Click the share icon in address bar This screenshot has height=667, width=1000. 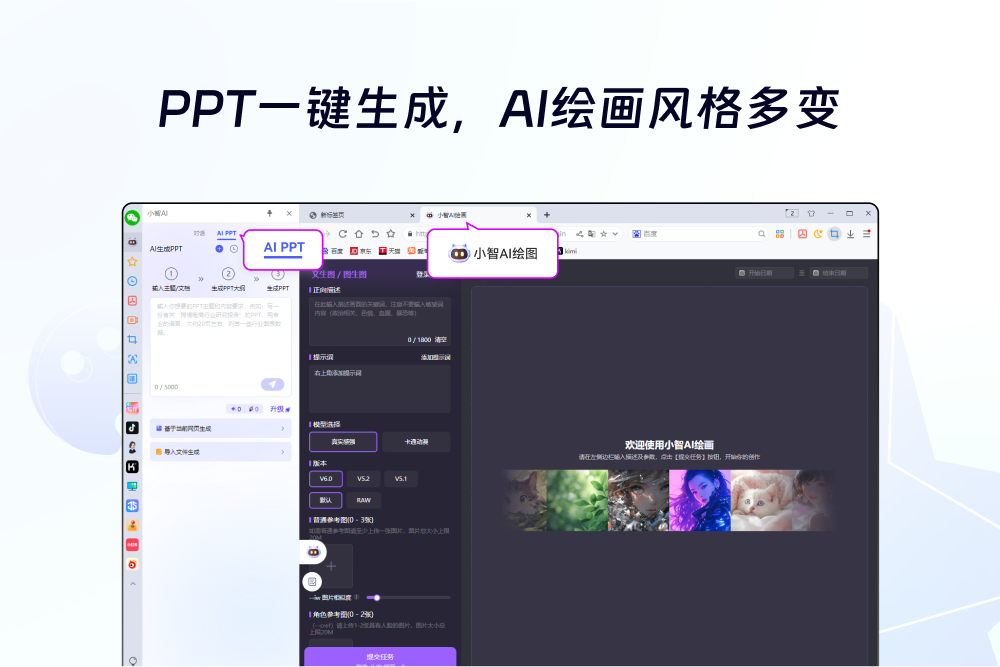(x=579, y=234)
